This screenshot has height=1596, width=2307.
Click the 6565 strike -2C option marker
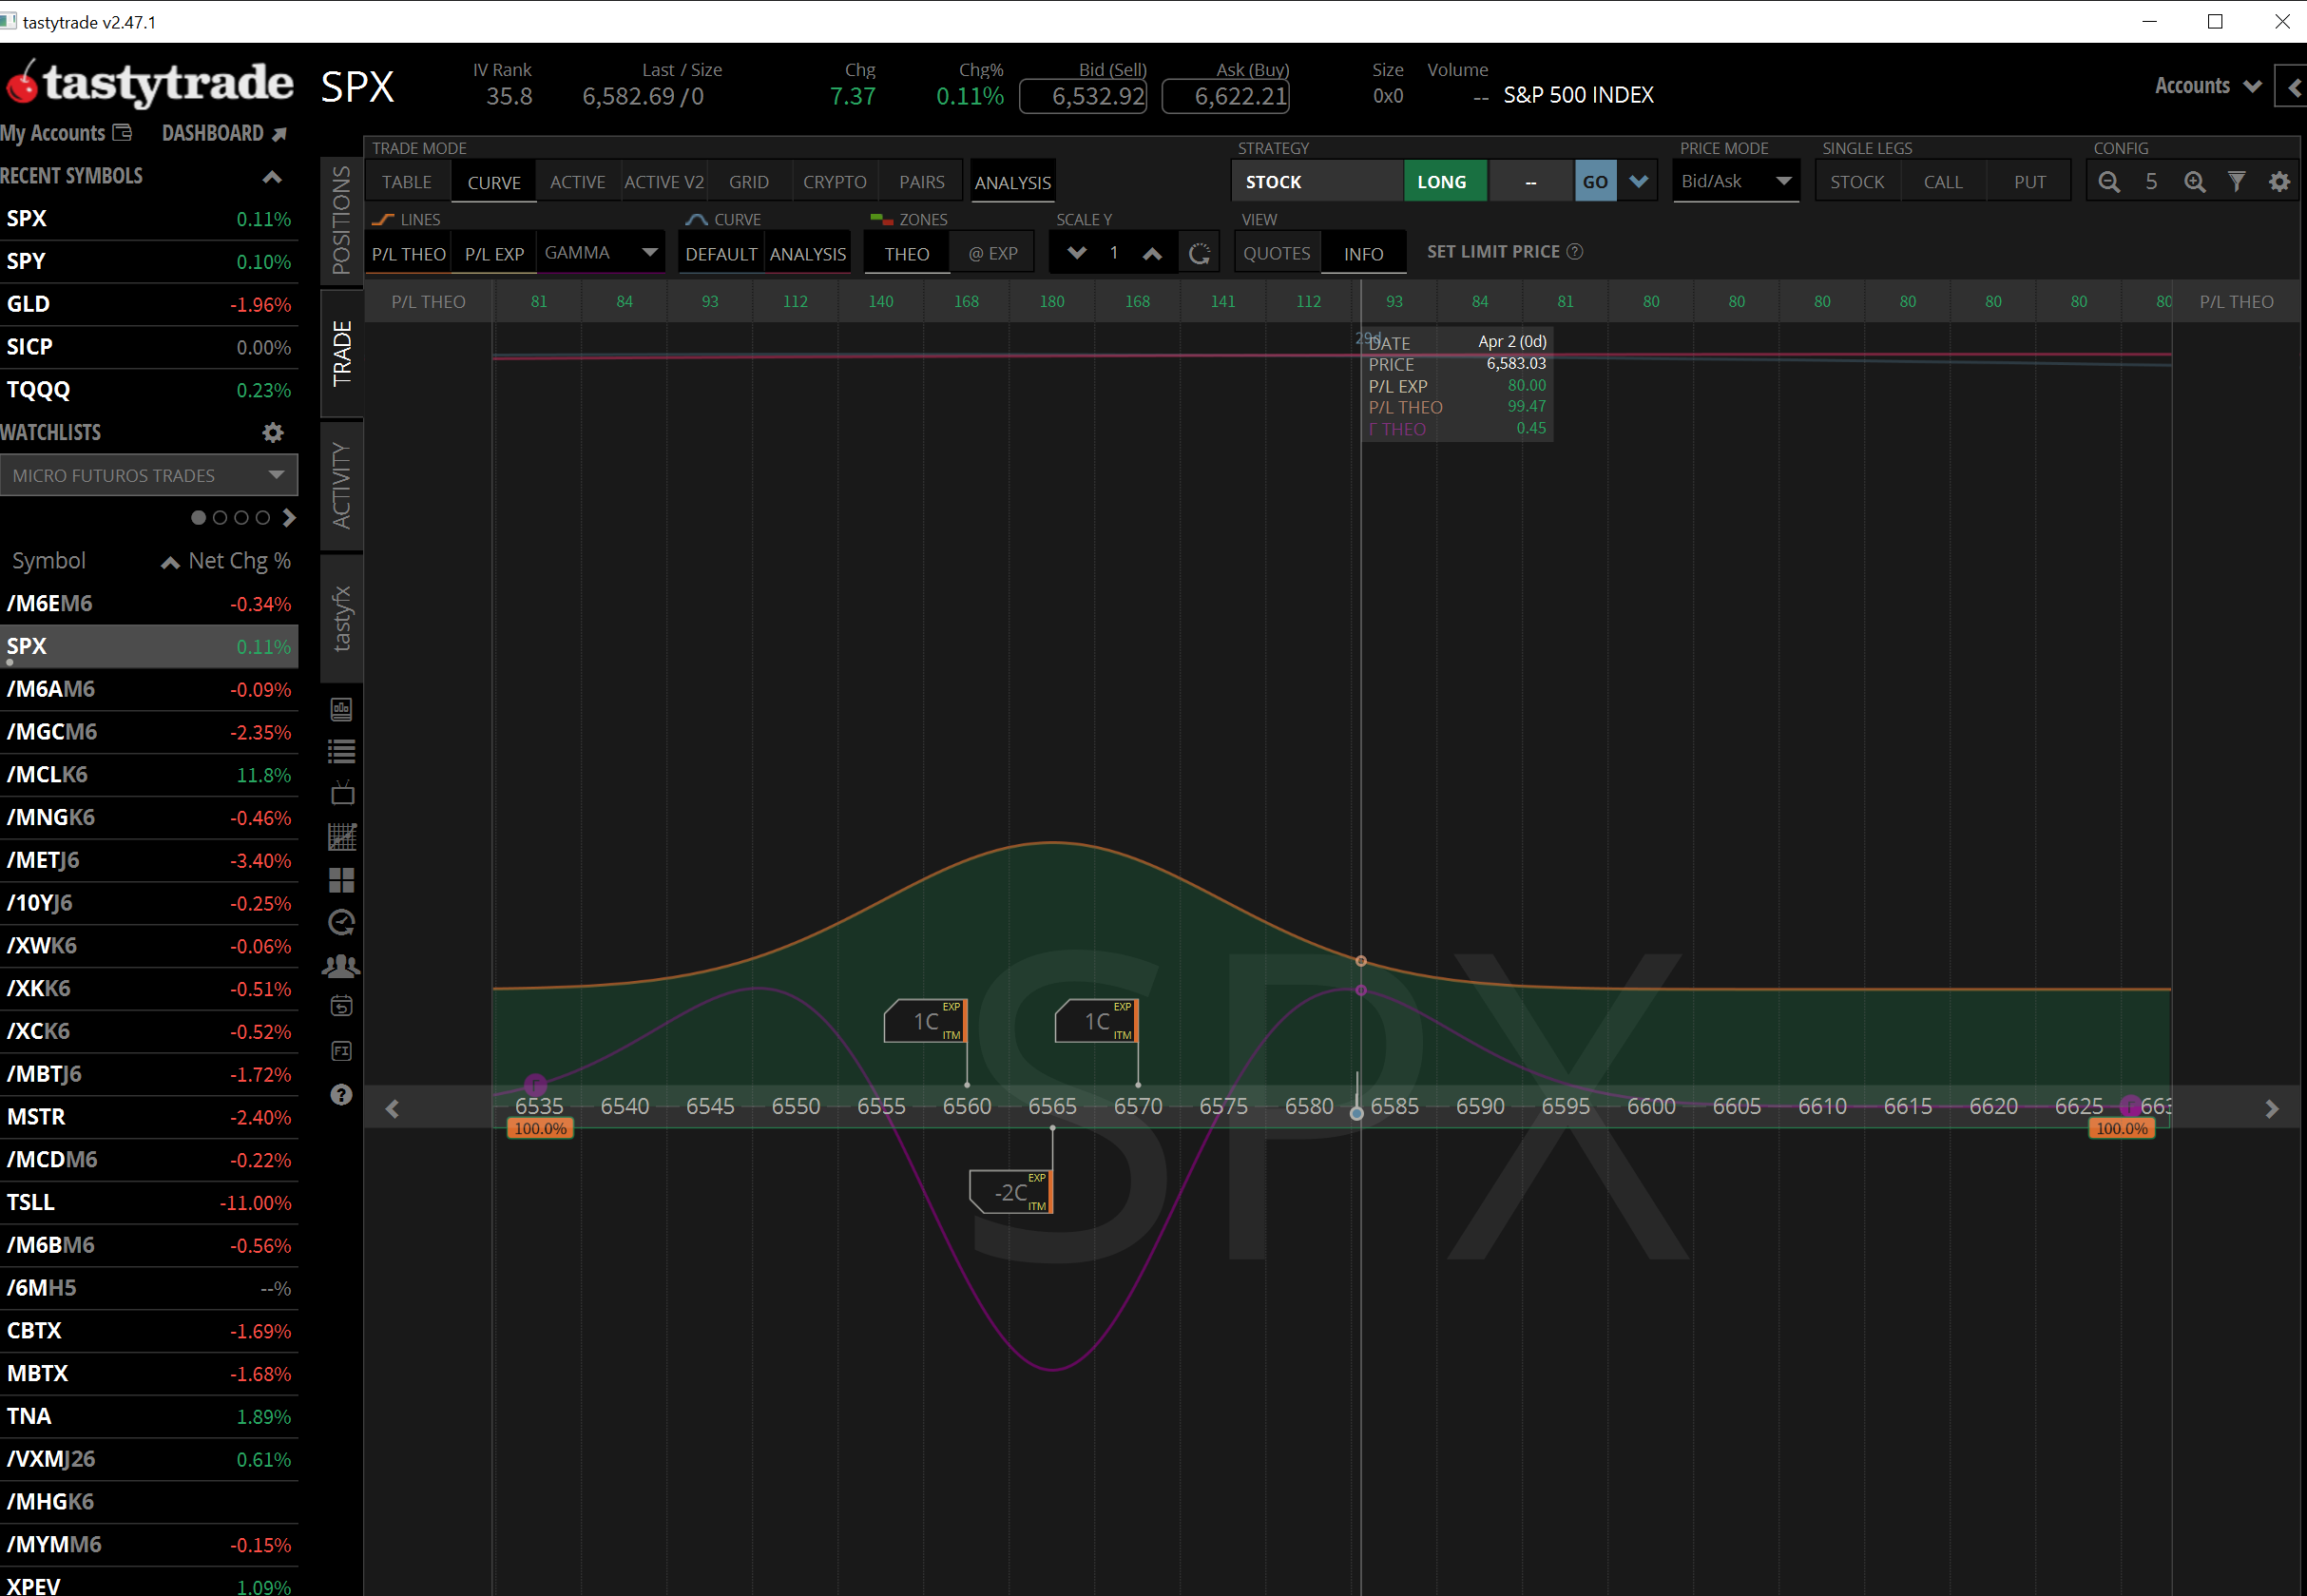(x=1011, y=1192)
